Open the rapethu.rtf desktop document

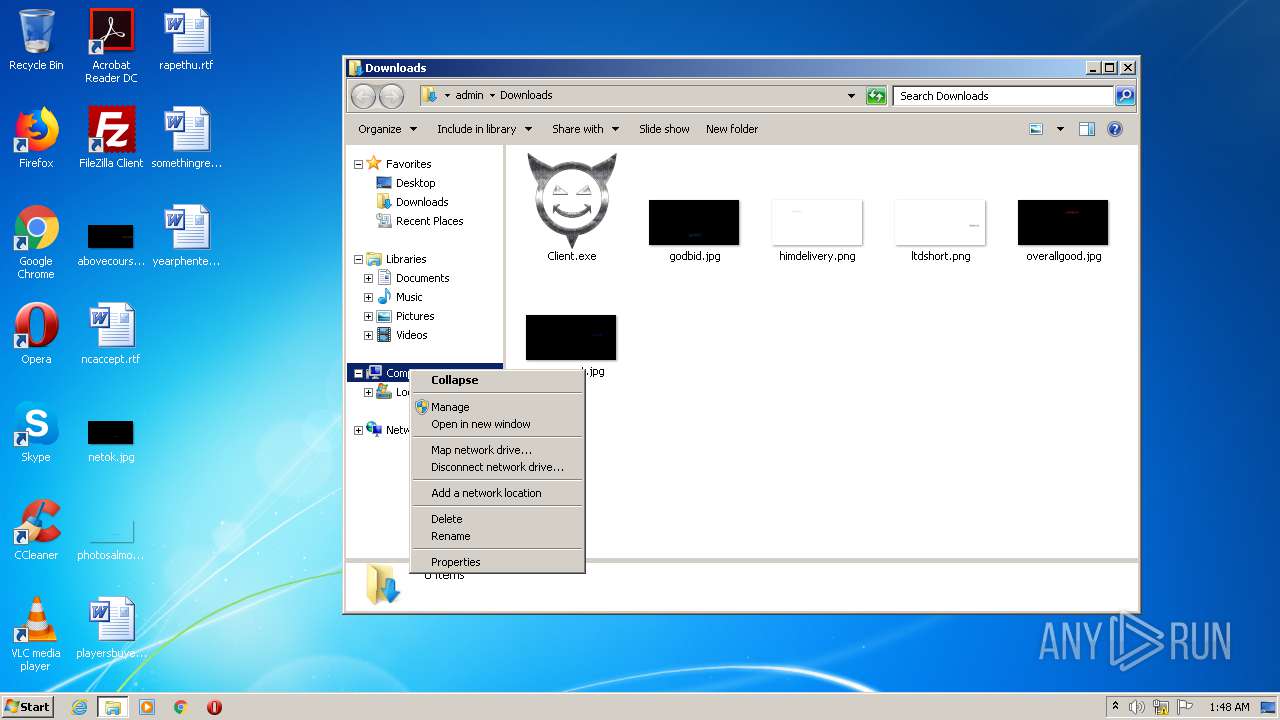[x=186, y=40]
